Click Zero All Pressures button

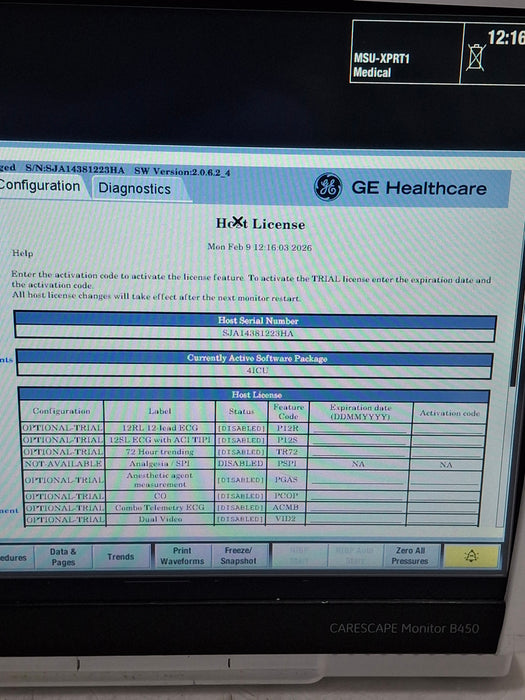410,556
